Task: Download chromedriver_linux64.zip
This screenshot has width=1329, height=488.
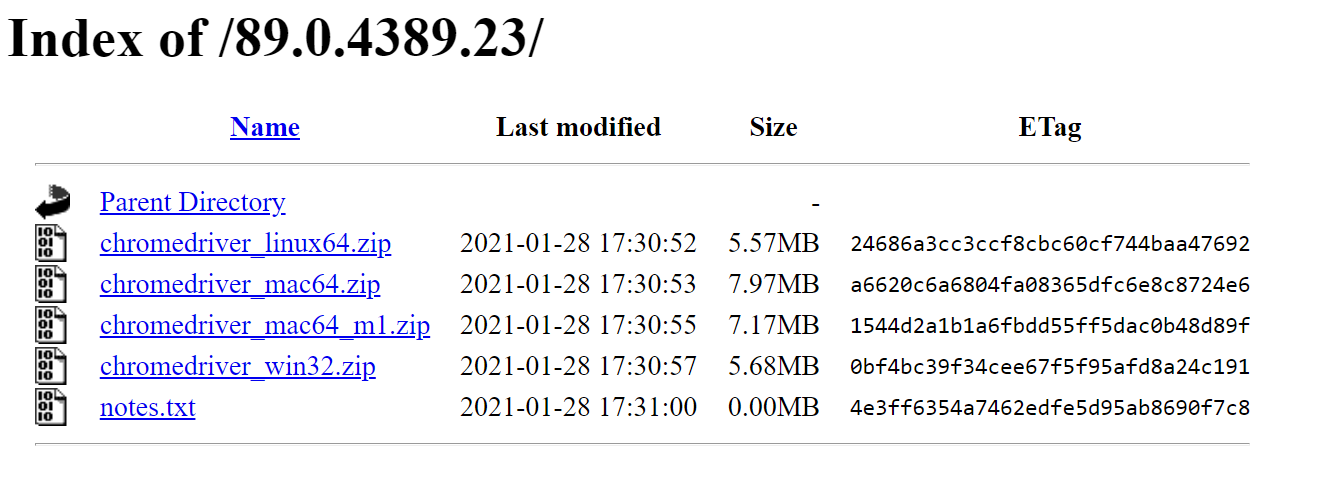Action: (245, 243)
